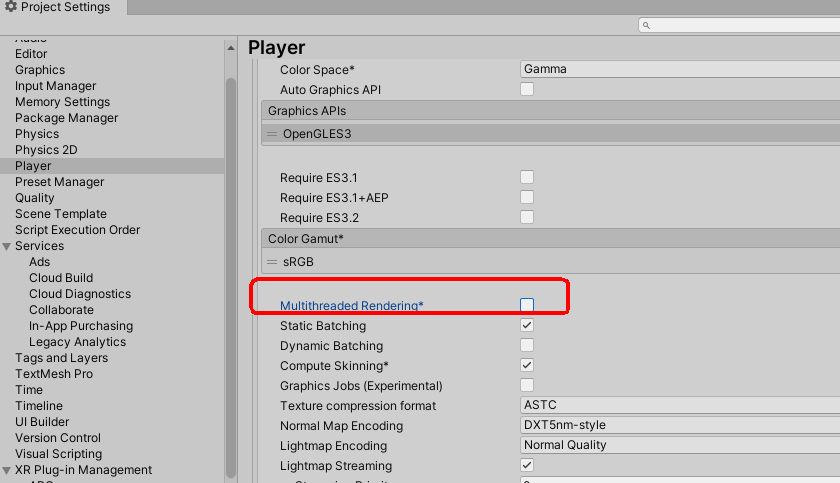840x483 pixels.
Task: Click the Color Gamut* list header
Action: click(551, 239)
